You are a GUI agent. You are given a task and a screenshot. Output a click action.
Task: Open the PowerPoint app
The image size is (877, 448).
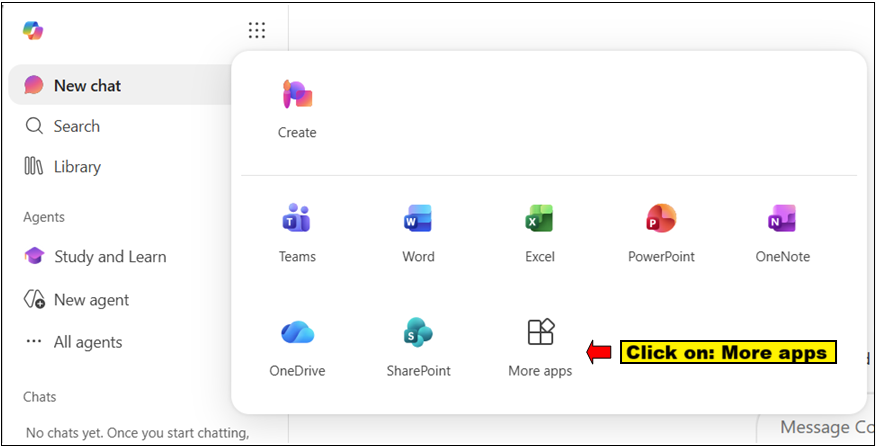click(x=661, y=233)
